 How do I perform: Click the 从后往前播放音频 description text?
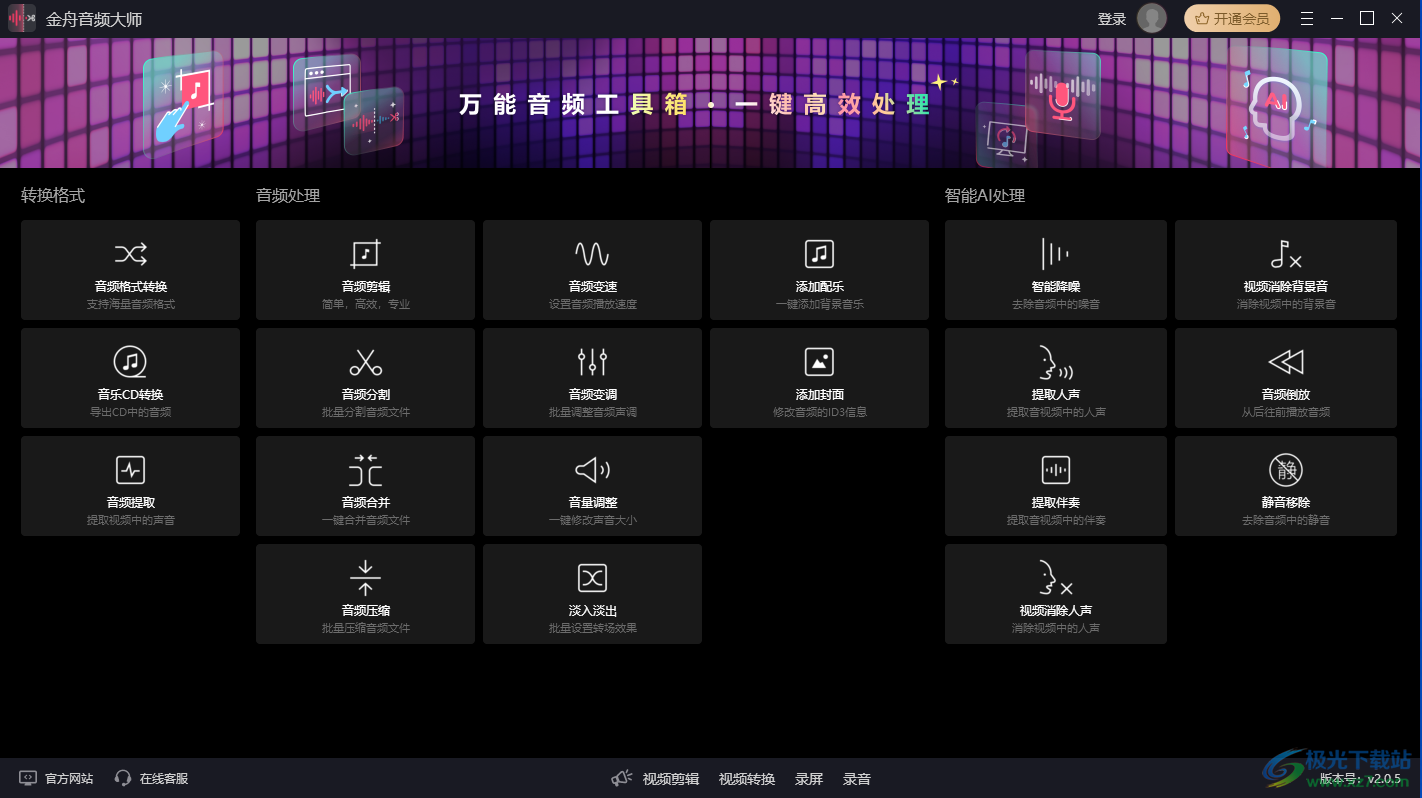pos(1286,412)
